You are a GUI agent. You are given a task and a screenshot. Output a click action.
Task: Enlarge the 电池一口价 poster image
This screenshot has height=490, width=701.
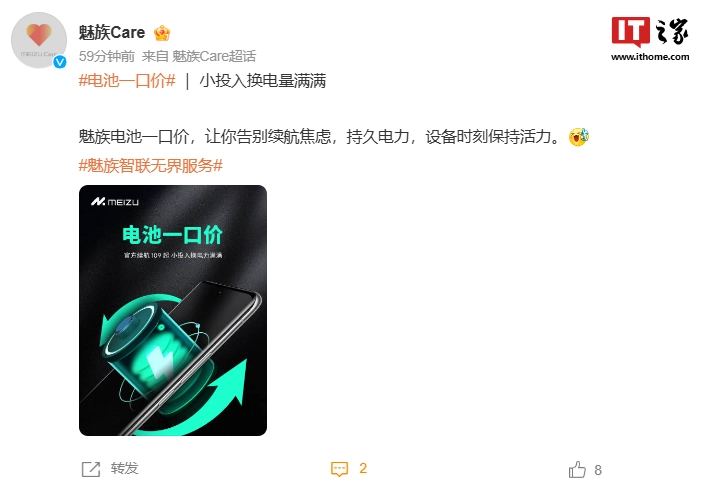tap(173, 310)
